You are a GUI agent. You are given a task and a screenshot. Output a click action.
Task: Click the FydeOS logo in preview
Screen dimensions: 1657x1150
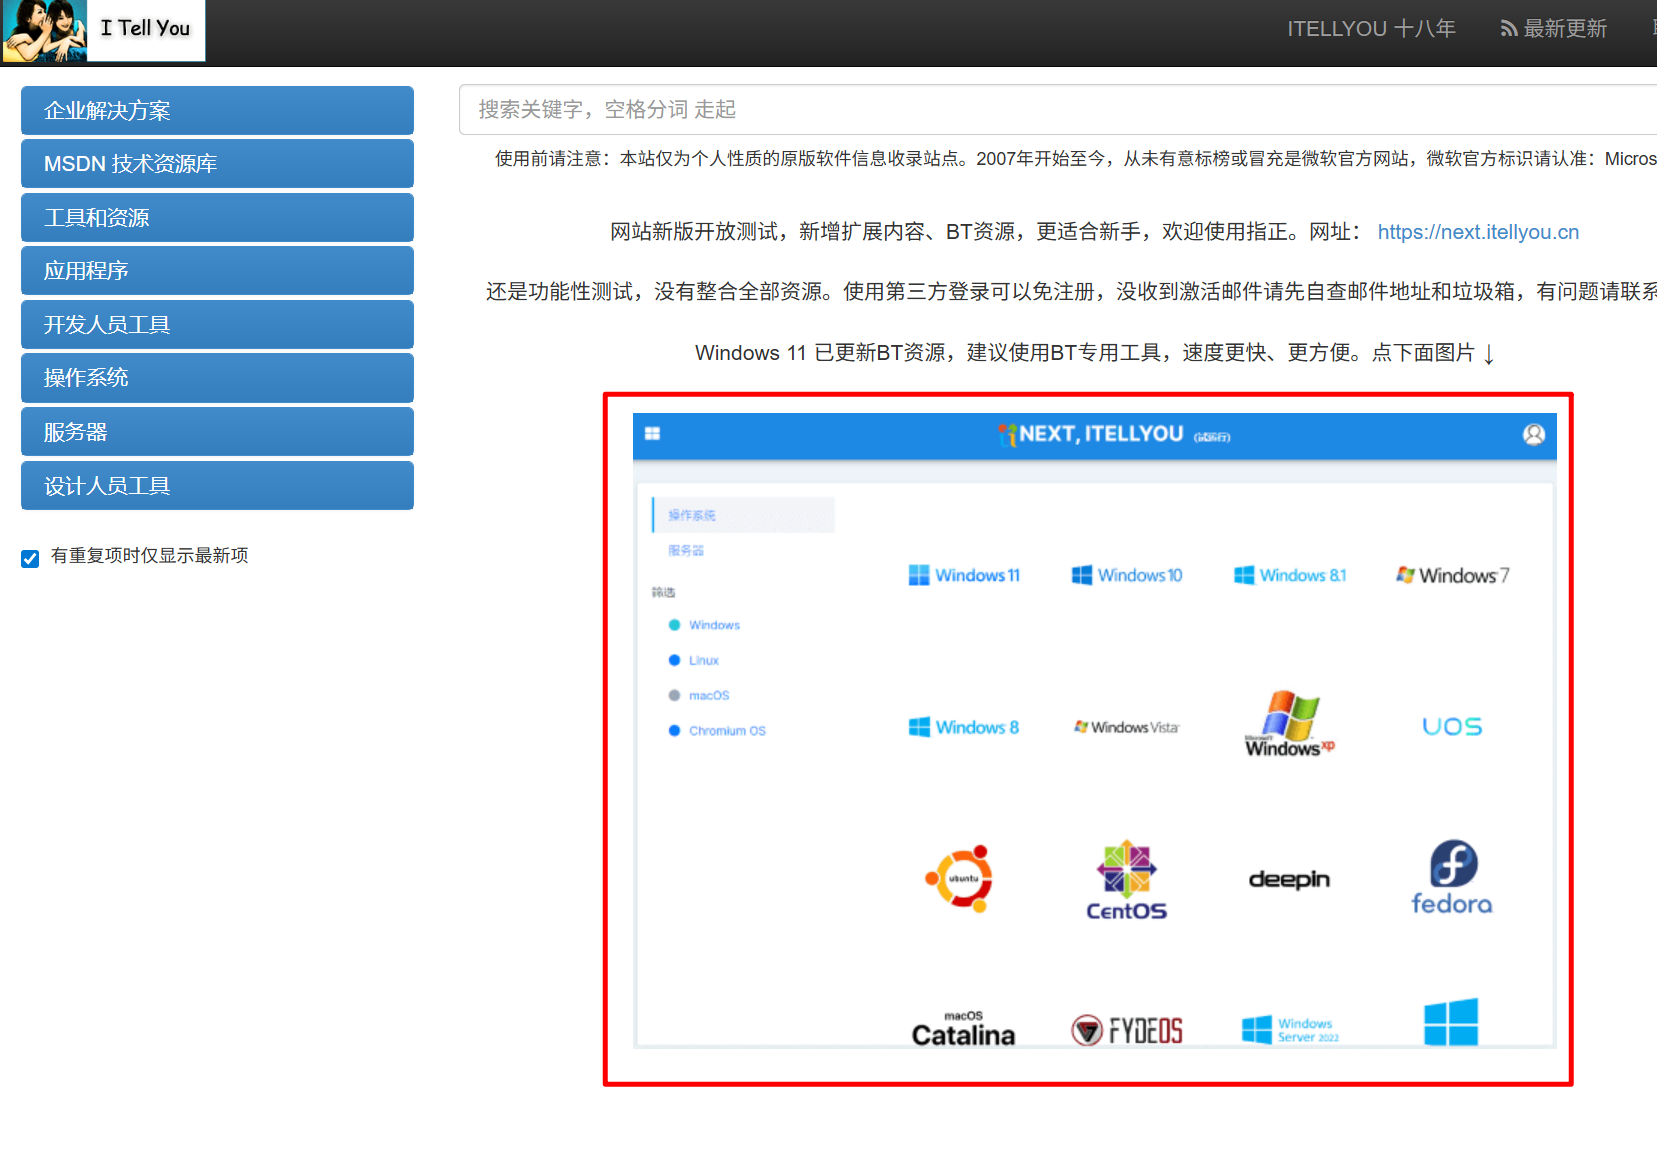[1127, 1030]
